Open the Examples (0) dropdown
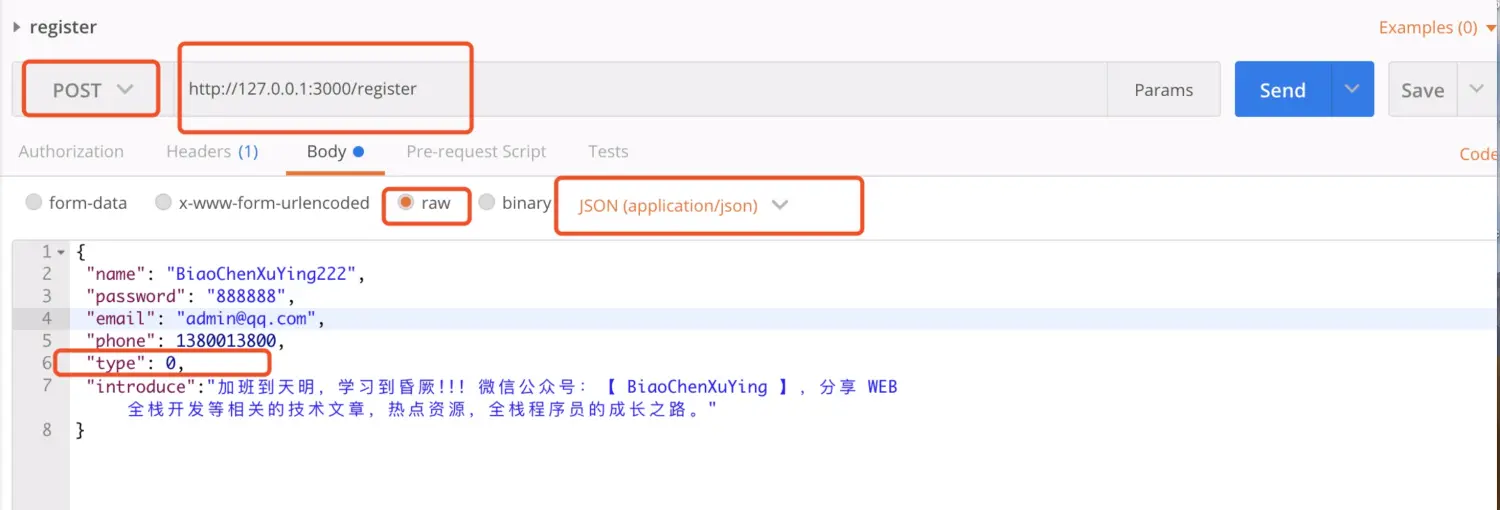Viewport: 1500px width, 510px height. (x=1437, y=27)
